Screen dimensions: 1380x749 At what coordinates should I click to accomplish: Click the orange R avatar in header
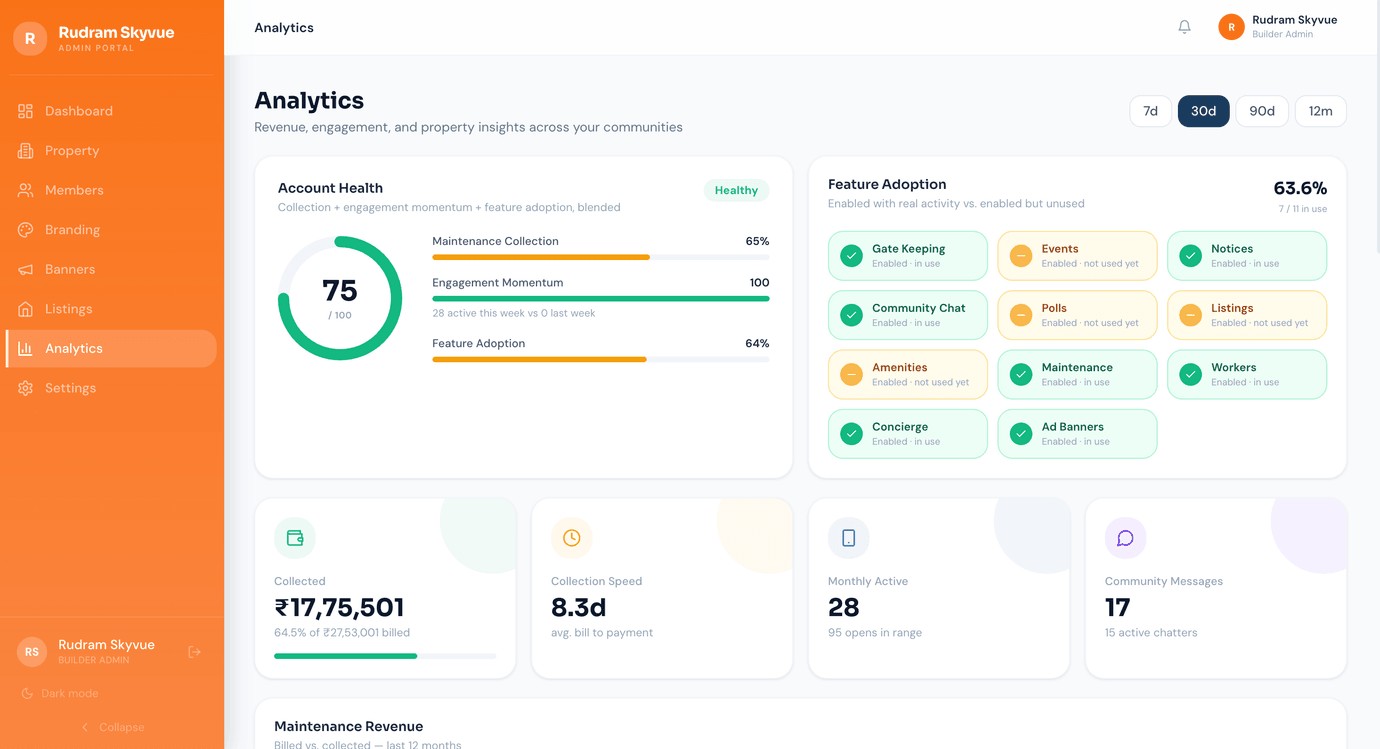tap(1231, 27)
